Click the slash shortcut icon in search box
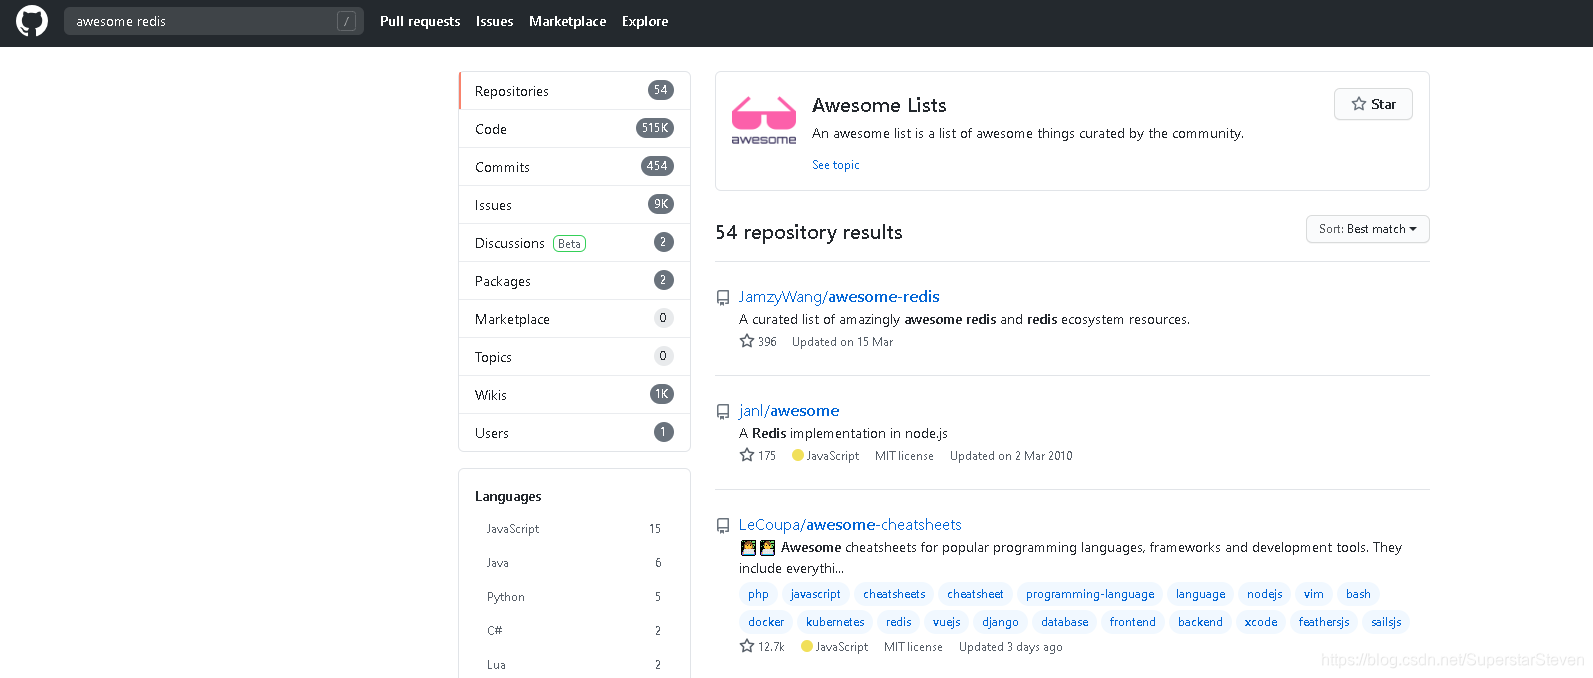This screenshot has height=678, width=1593. pos(346,21)
